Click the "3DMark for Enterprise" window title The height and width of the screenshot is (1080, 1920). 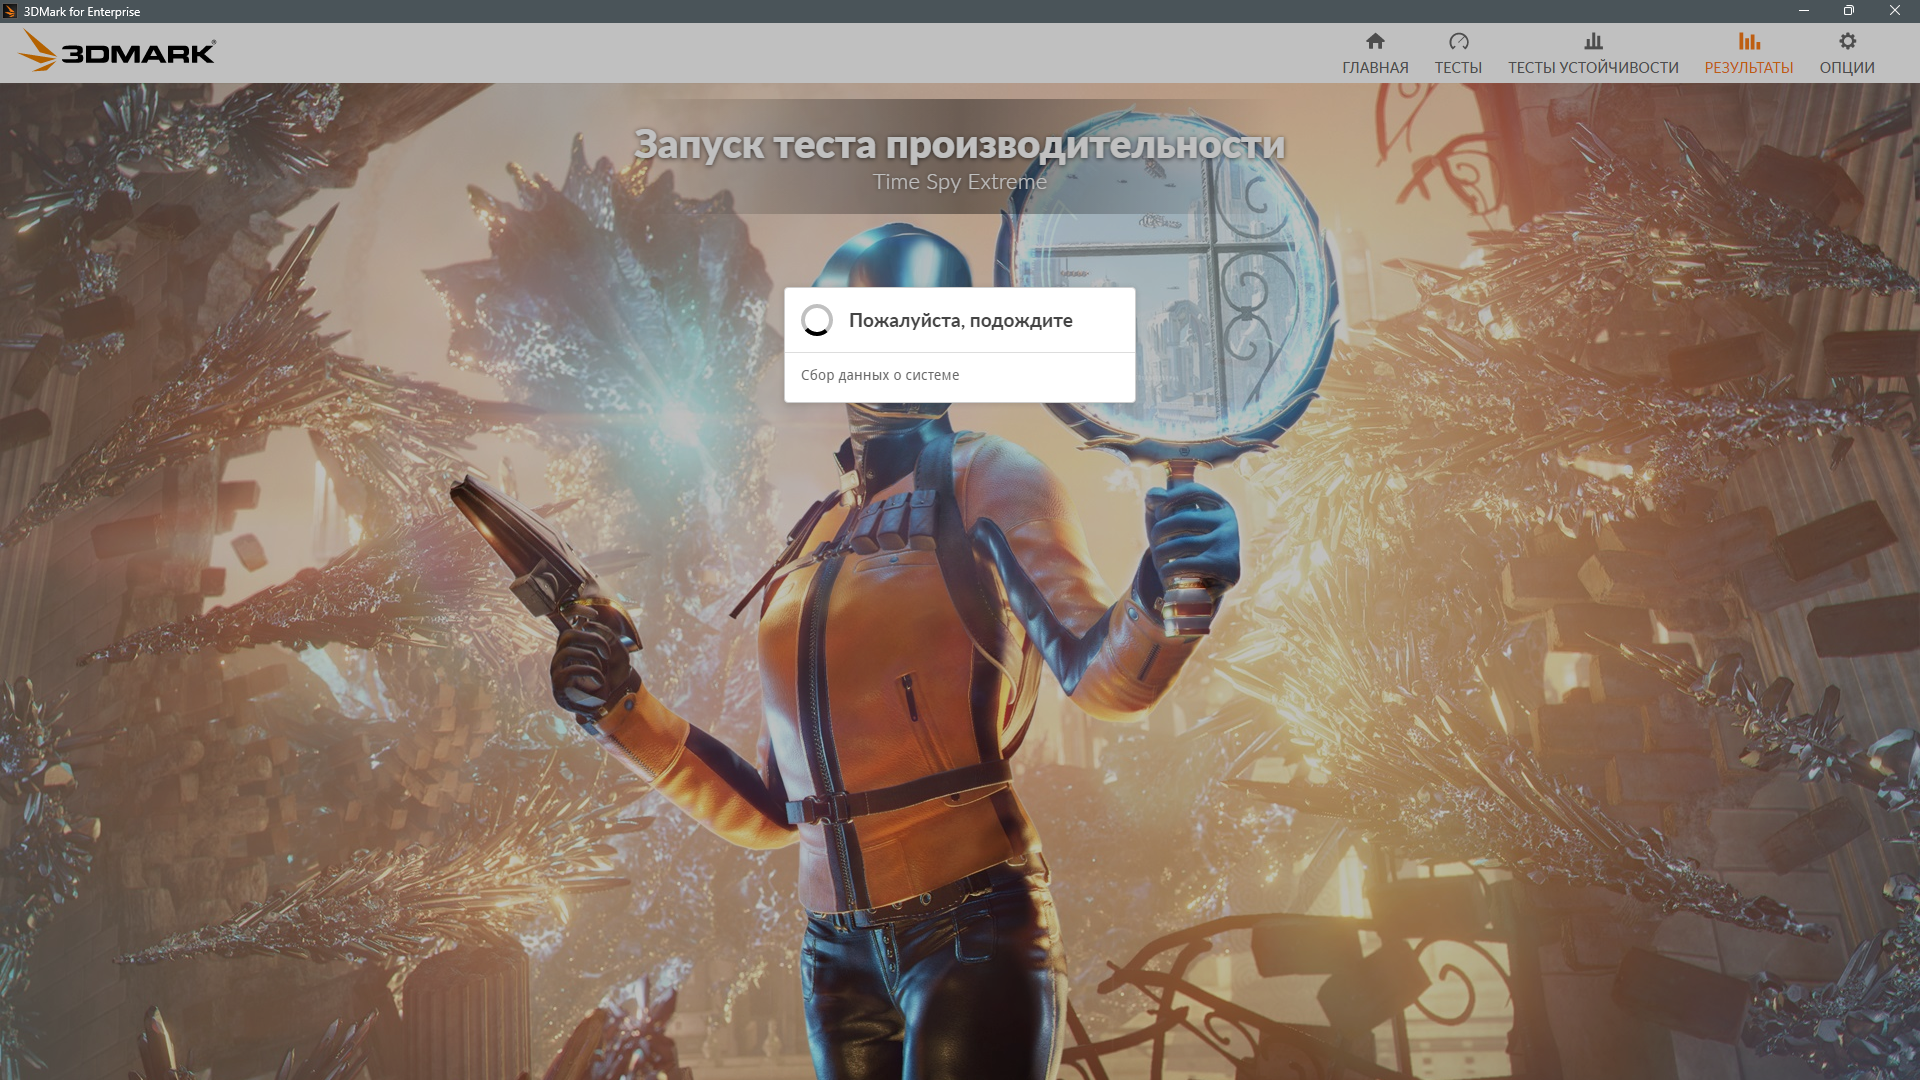[82, 12]
